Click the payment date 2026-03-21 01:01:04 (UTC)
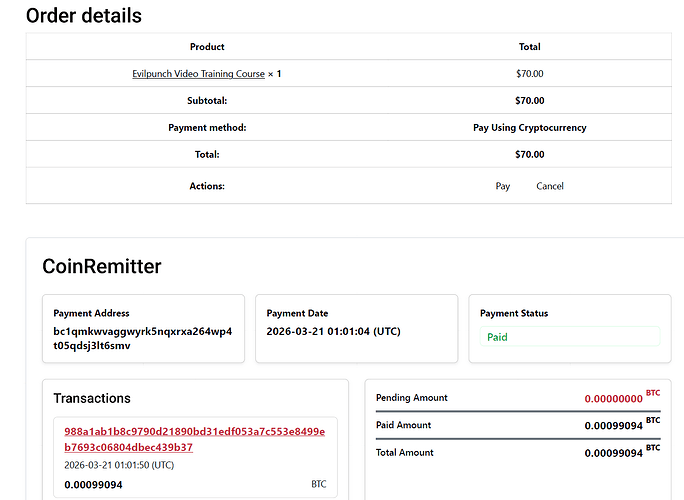 click(333, 332)
